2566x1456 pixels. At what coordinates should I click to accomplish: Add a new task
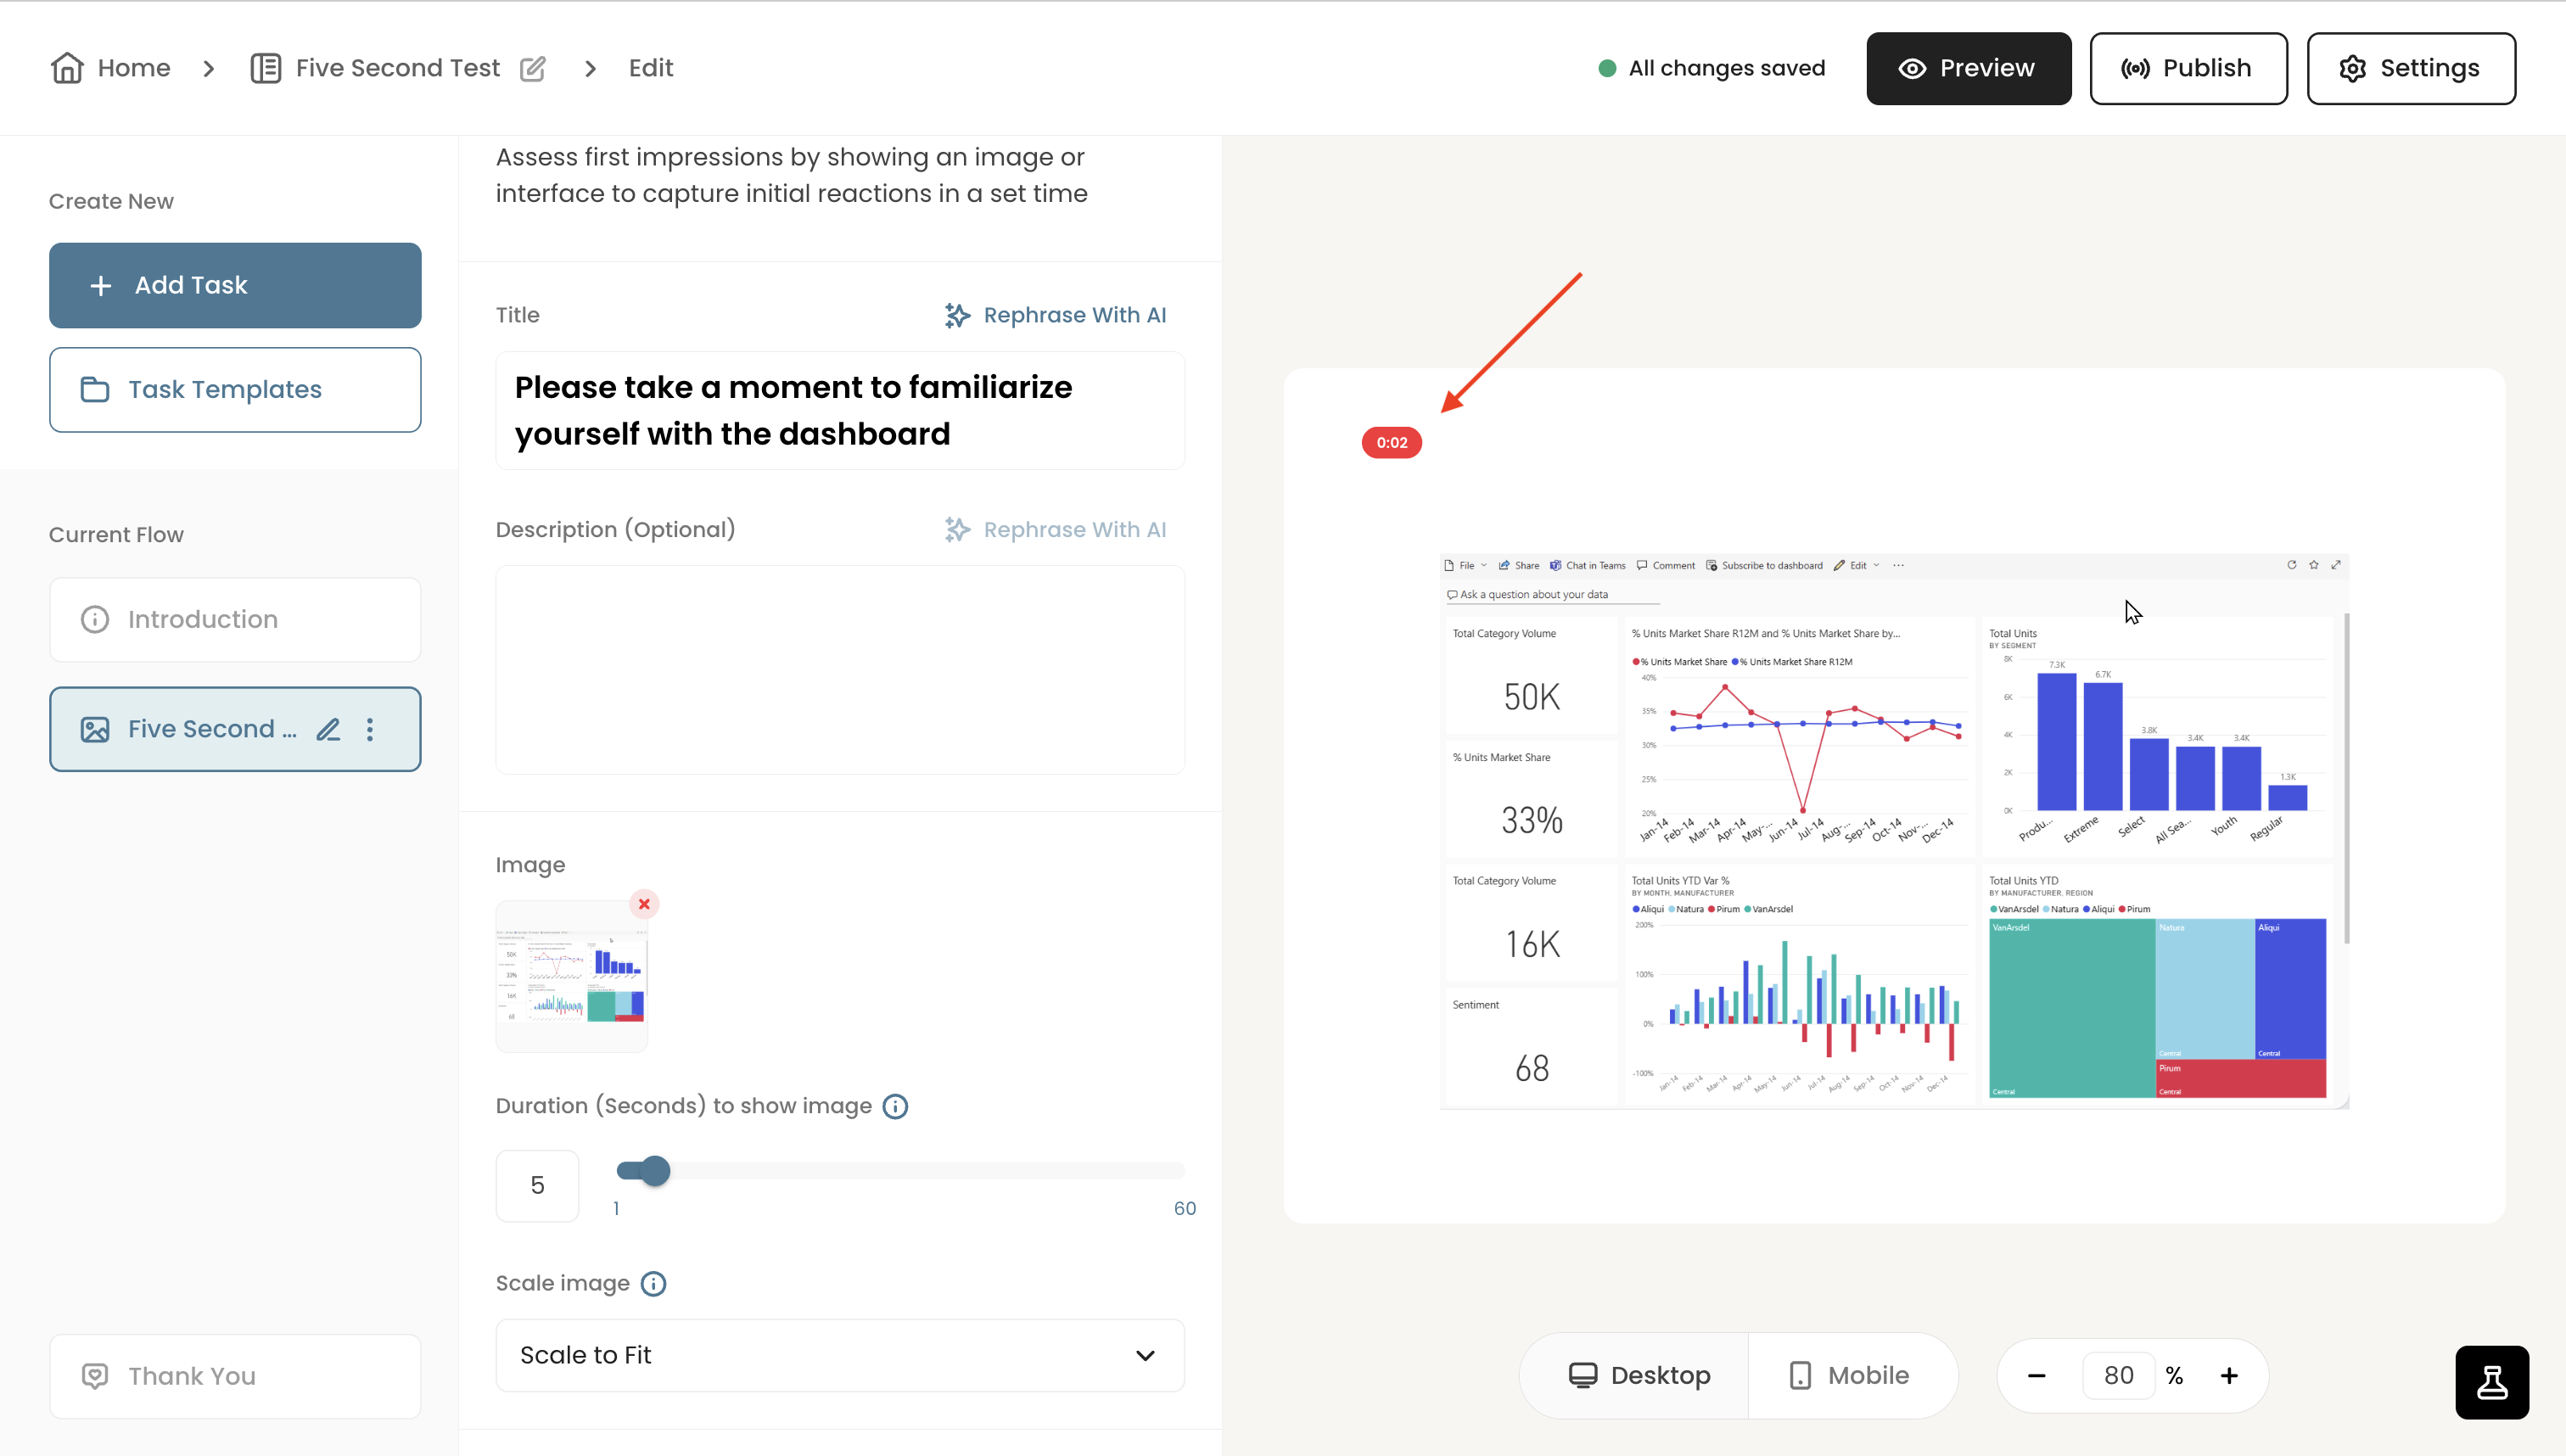click(235, 285)
